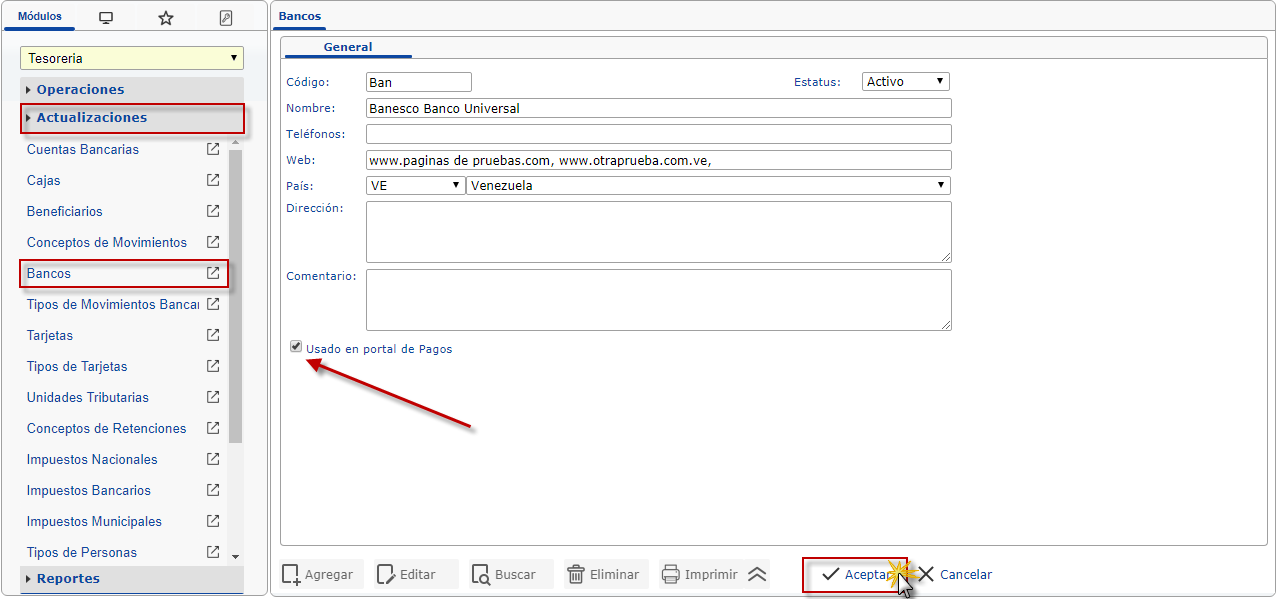Open the monitor icon tab in sidebar
Viewport: 1279px width, 599px height.
coord(106,18)
